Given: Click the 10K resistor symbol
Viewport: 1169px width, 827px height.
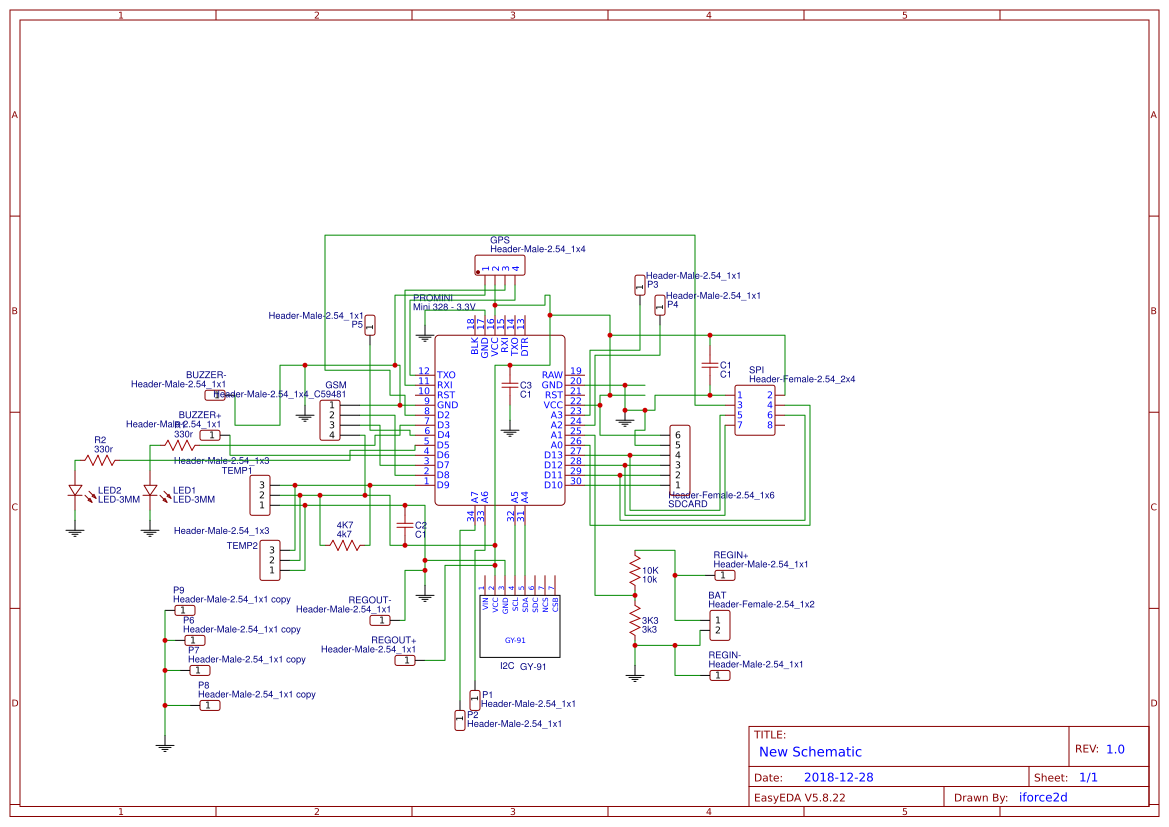Looking at the screenshot, I should click(636, 572).
